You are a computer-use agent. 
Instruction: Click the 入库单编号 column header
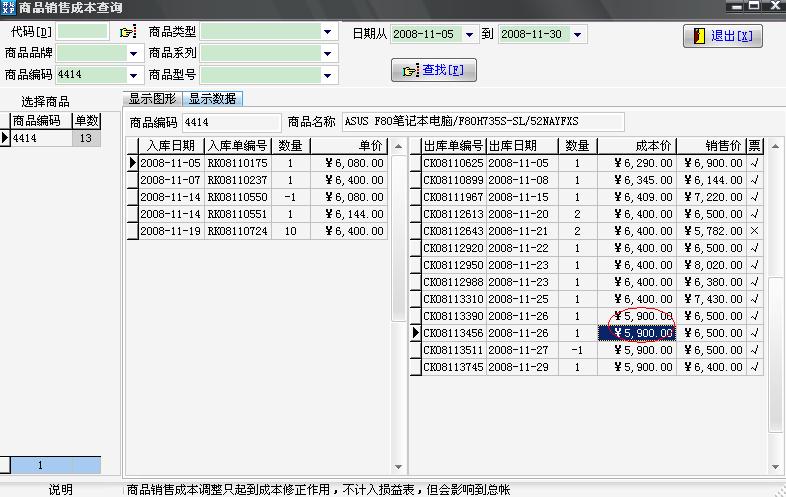(x=238, y=146)
